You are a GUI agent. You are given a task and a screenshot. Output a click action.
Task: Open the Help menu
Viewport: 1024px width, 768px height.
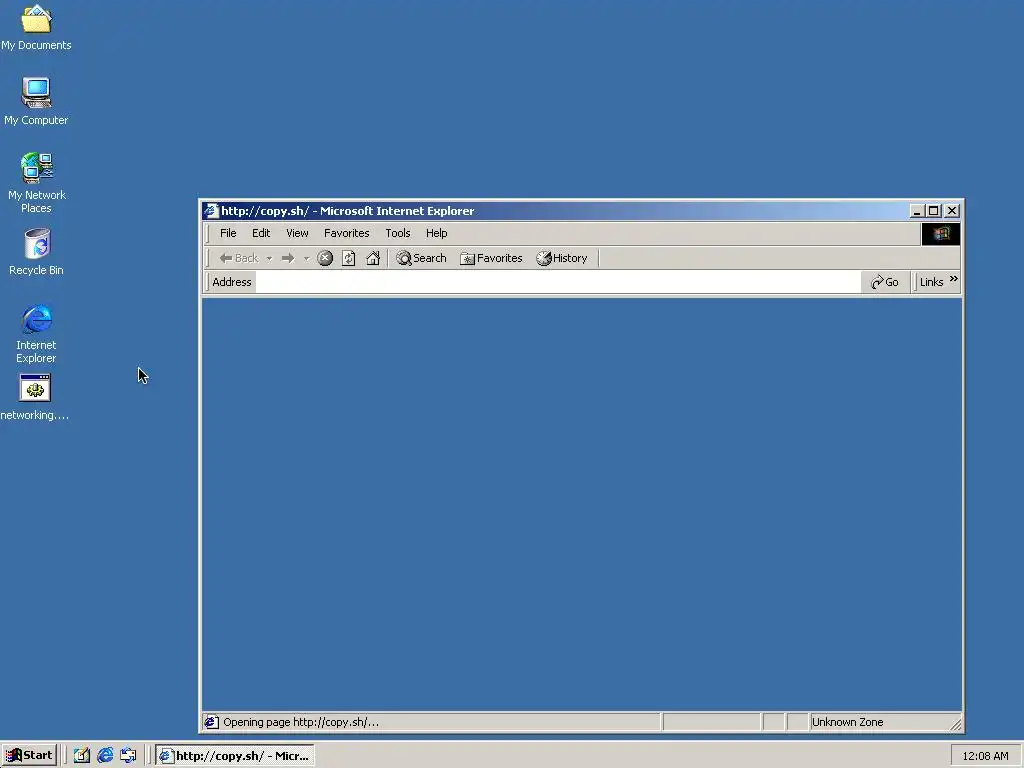pos(437,233)
